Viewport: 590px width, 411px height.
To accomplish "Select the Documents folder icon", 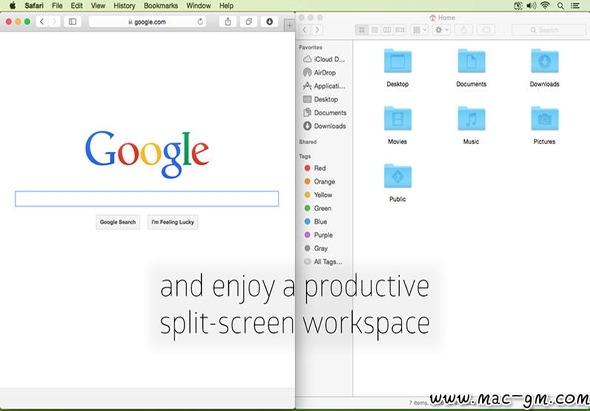I will coord(471,61).
